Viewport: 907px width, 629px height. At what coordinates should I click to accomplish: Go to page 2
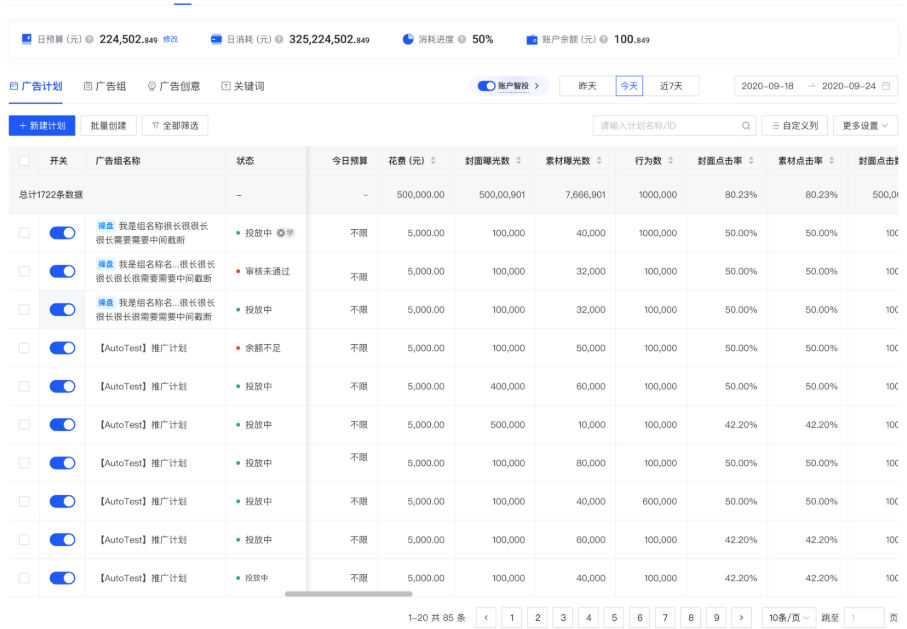(x=537, y=617)
